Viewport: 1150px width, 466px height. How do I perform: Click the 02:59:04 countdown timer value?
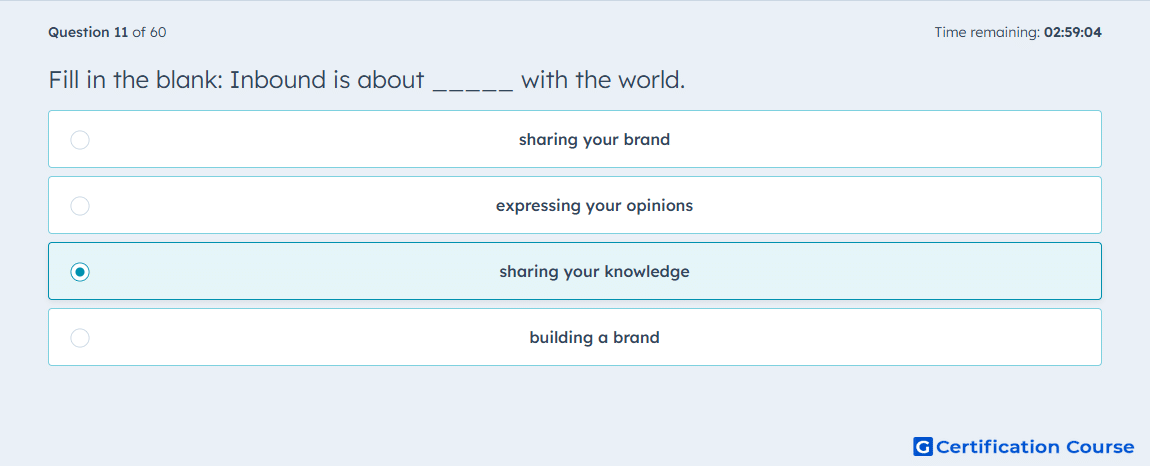click(x=1073, y=32)
